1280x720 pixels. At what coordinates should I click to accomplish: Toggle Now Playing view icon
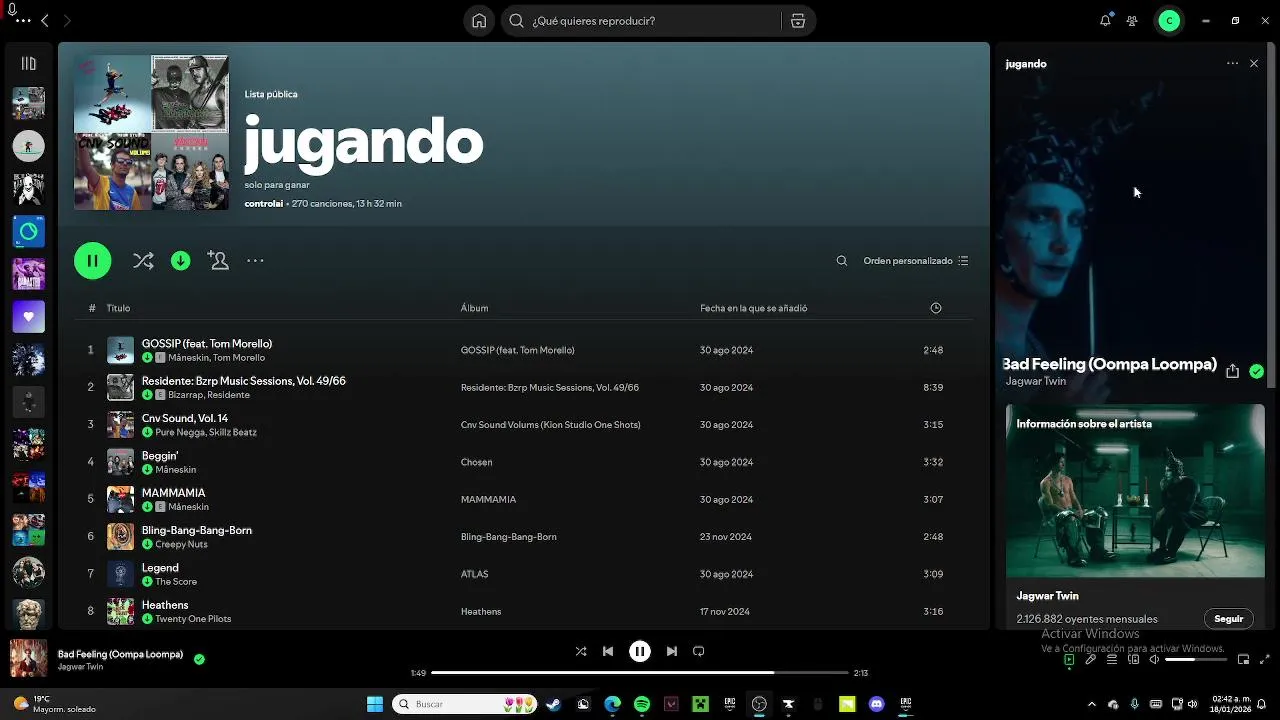click(x=1069, y=659)
